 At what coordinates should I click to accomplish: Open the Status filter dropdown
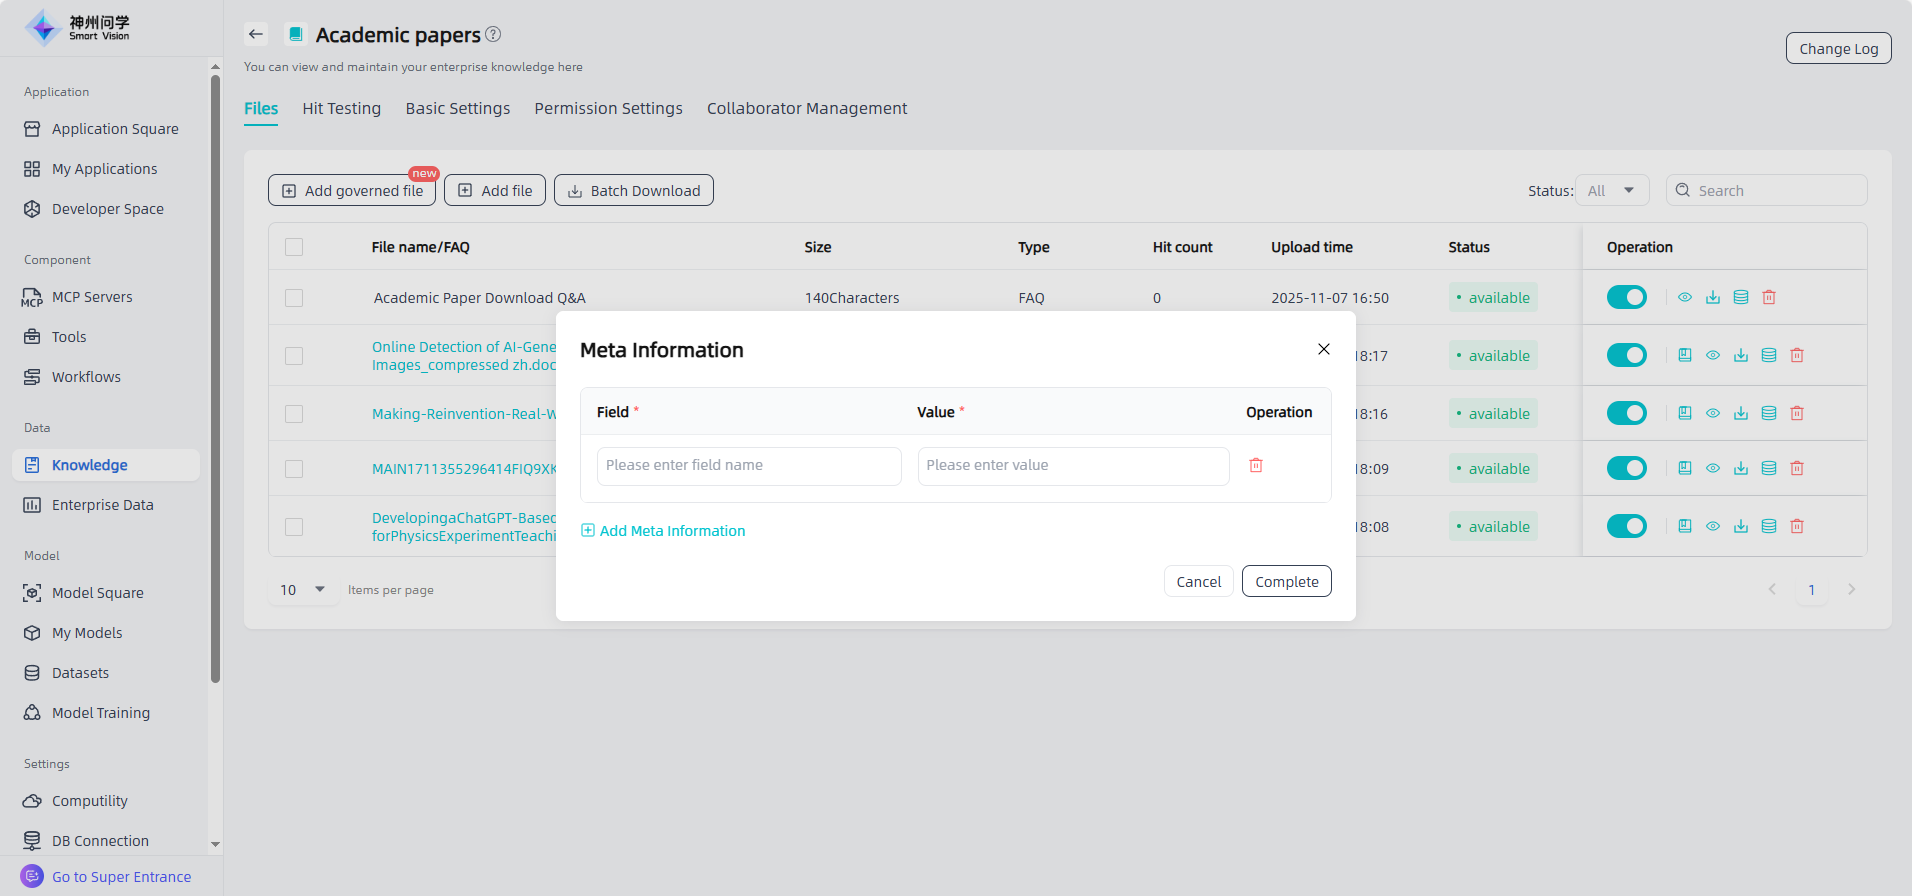(x=1612, y=190)
